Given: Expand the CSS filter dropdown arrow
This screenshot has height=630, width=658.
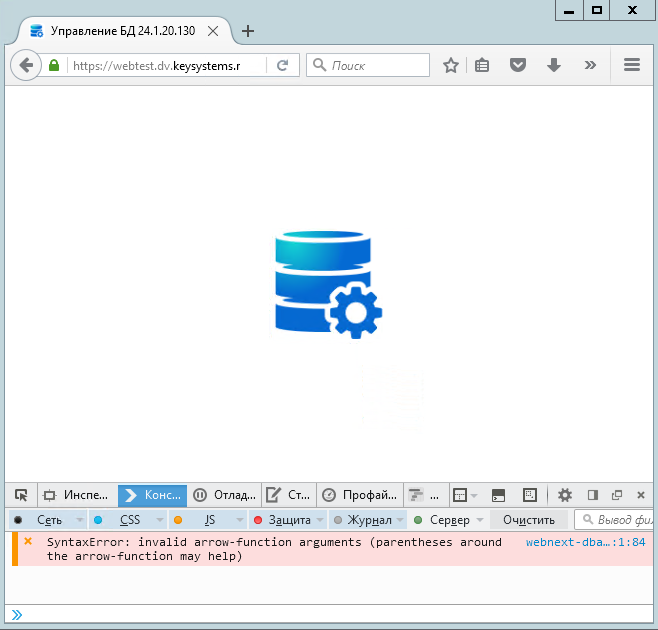Looking at the screenshot, I should point(159,520).
